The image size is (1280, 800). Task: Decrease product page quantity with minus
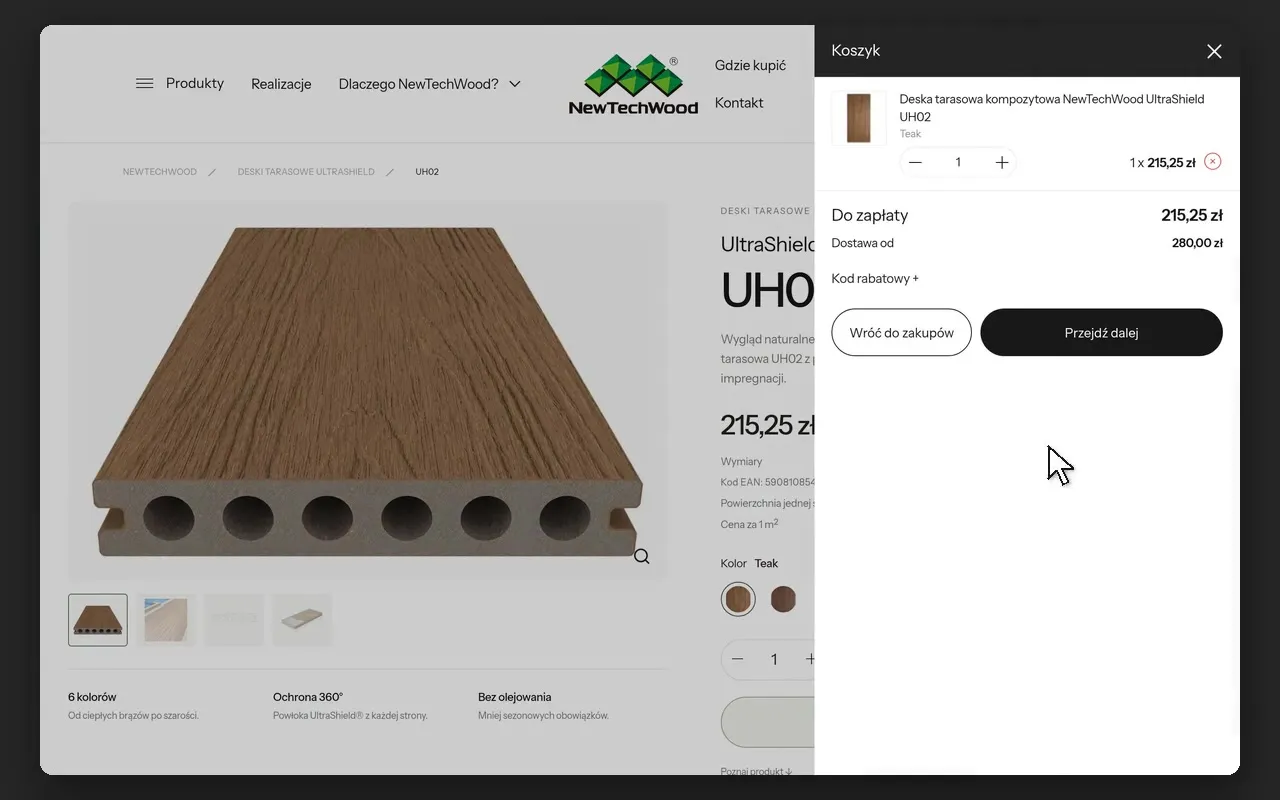(x=738, y=659)
